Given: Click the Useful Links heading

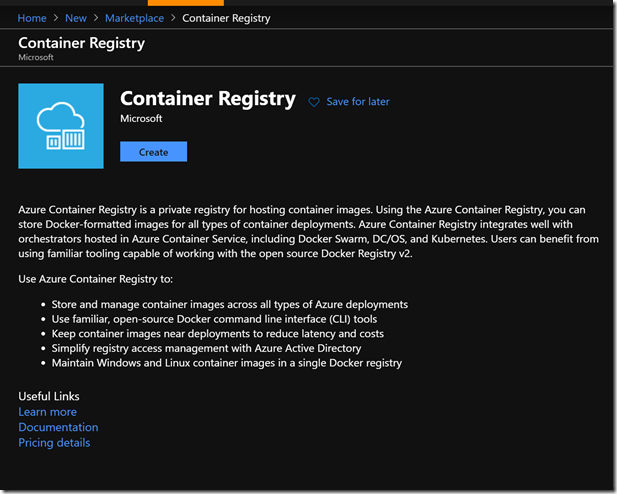Looking at the screenshot, I should click(x=49, y=396).
